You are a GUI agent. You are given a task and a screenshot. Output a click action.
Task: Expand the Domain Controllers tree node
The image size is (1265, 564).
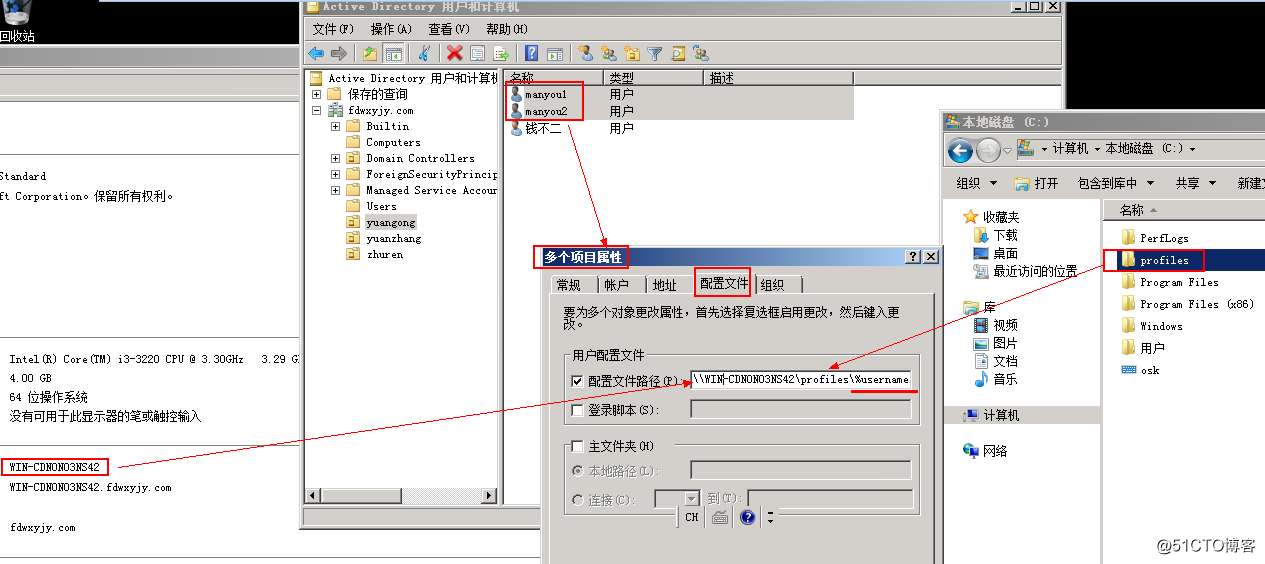click(x=336, y=158)
